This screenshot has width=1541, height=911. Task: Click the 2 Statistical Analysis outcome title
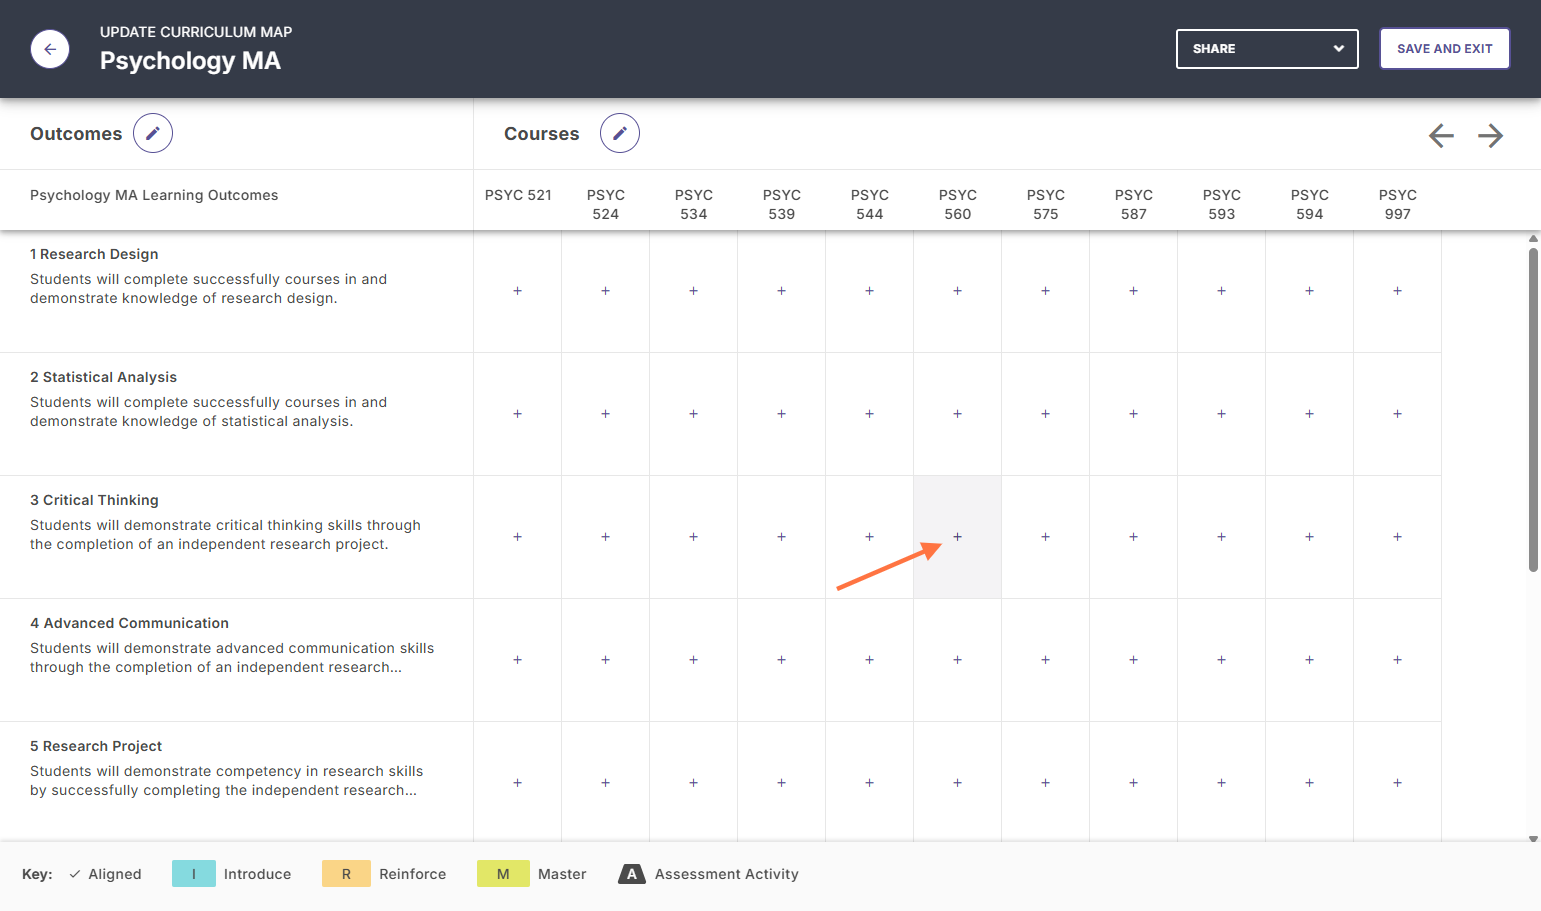pos(103,377)
